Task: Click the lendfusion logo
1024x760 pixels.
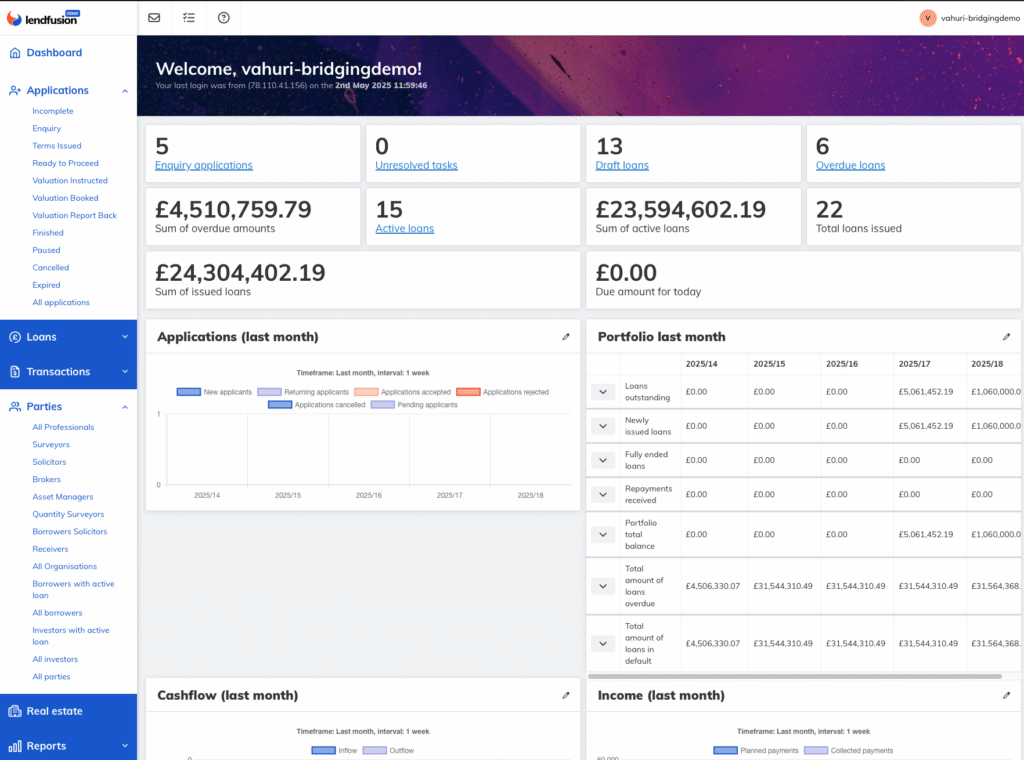Action: [44, 17]
